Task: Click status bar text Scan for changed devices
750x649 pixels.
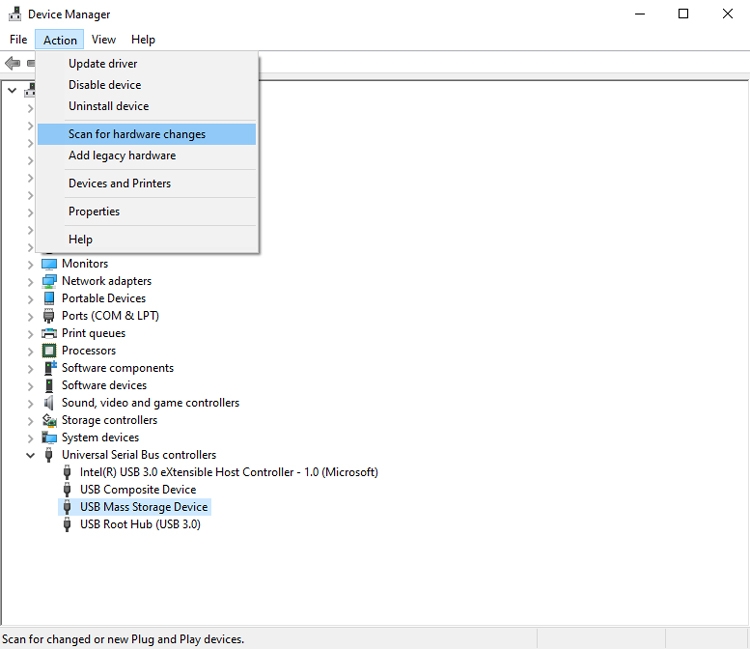Action: coord(123,639)
